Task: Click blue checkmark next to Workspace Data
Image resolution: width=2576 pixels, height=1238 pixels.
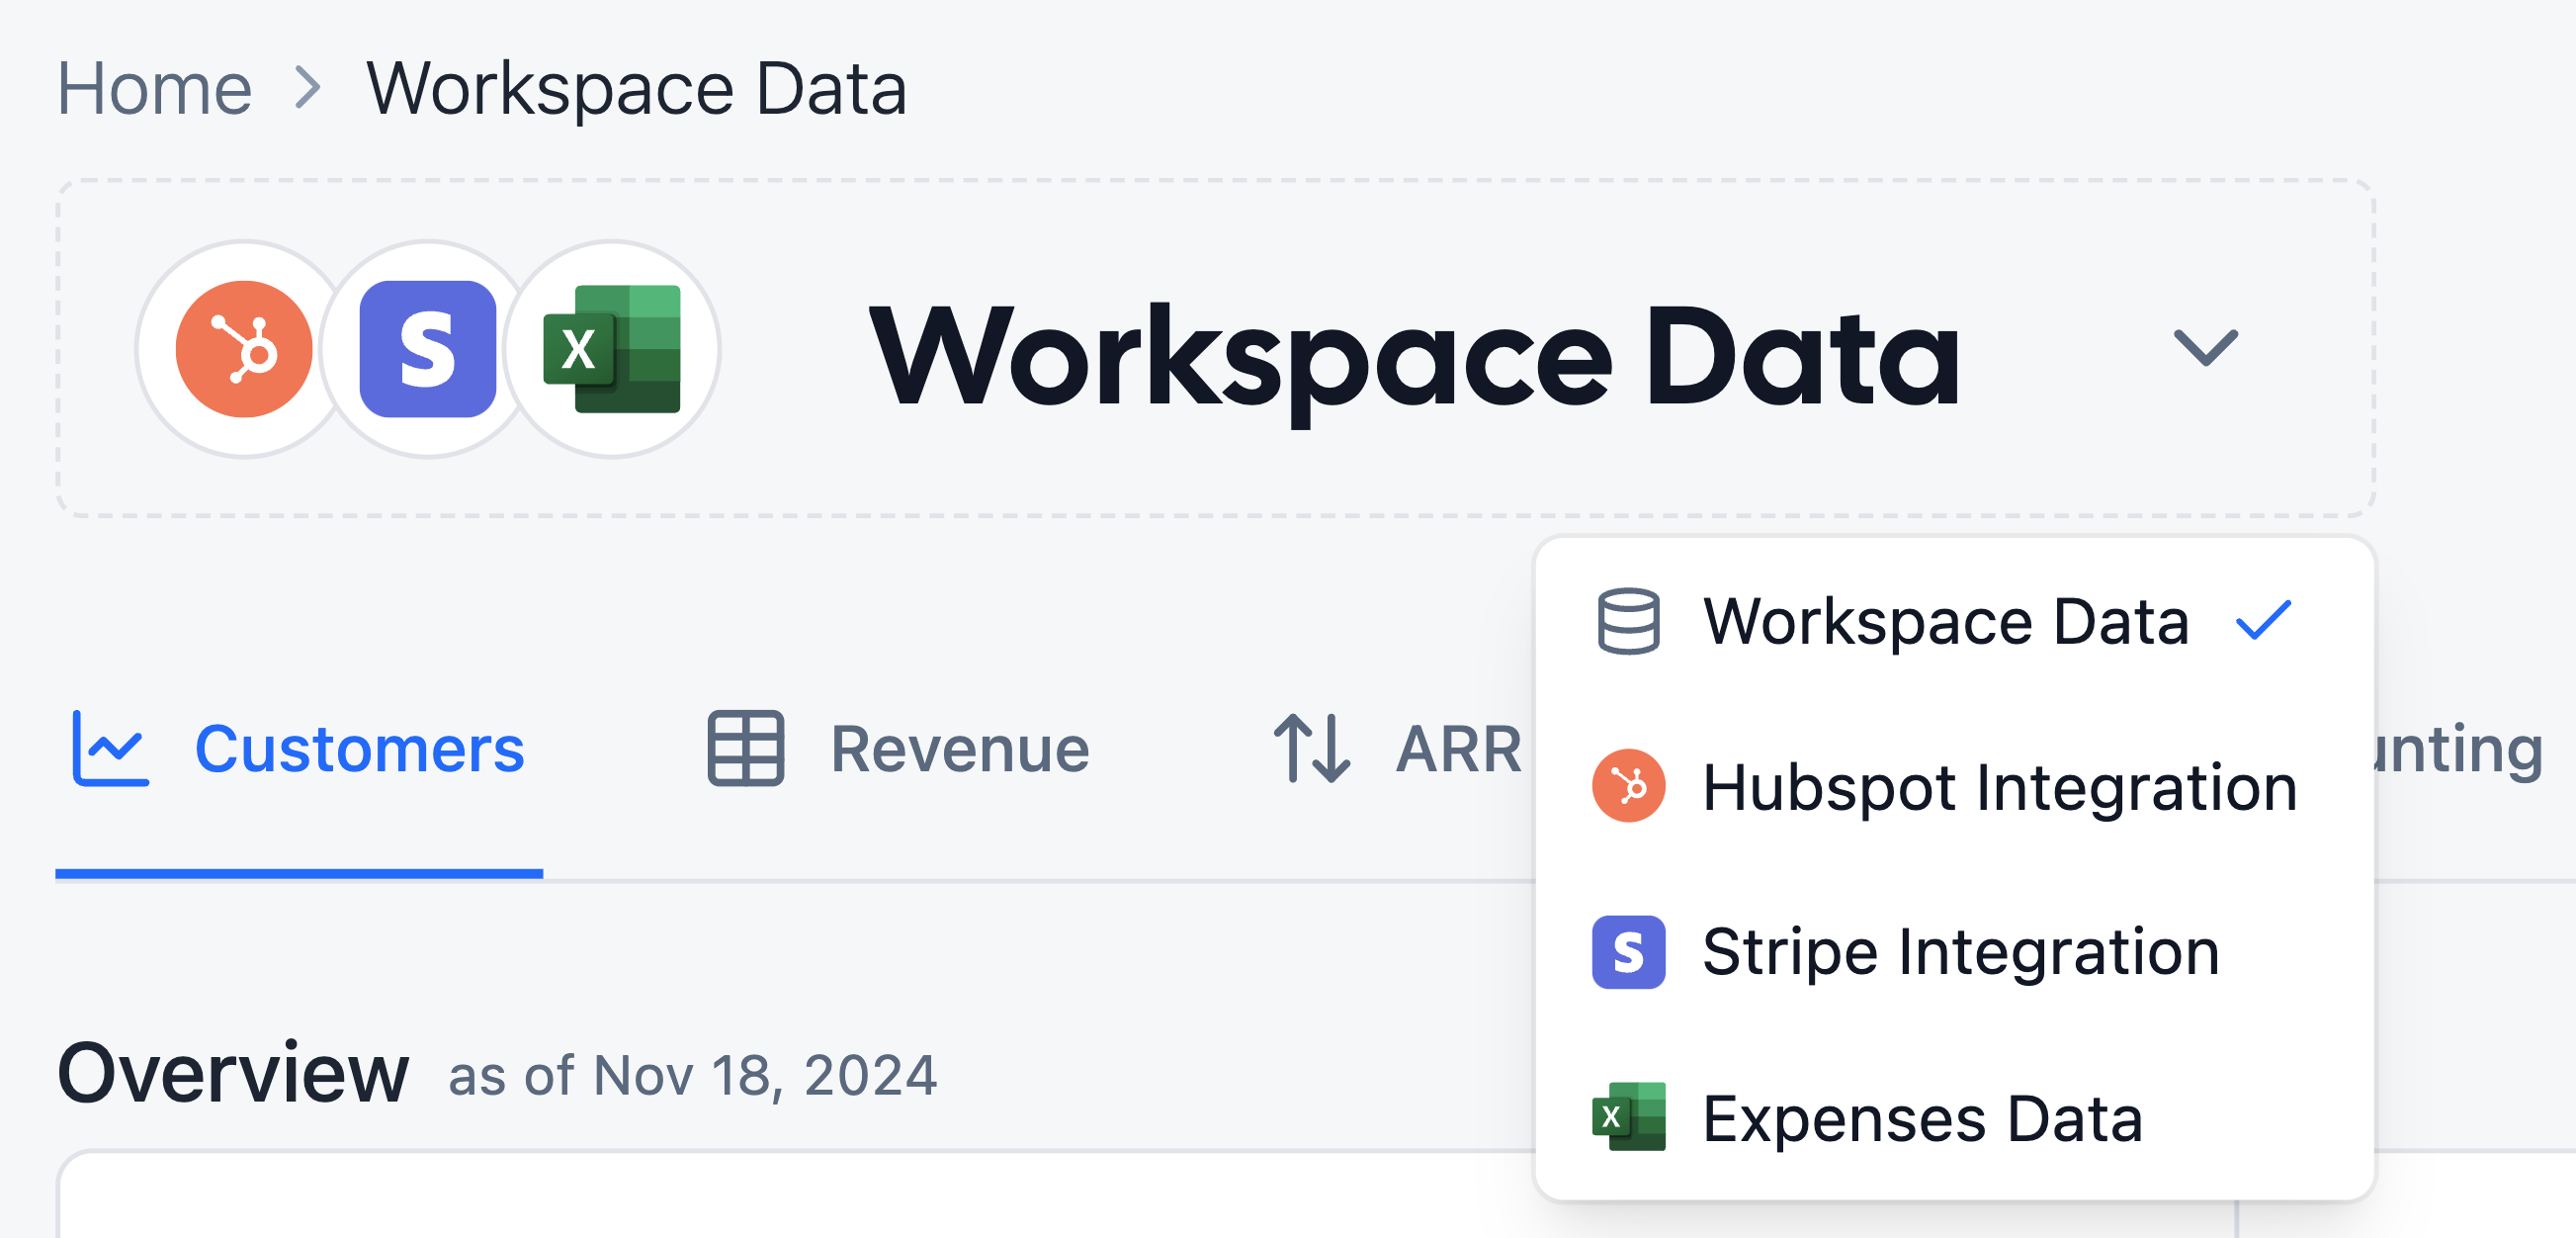Action: [x=2263, y=621]
